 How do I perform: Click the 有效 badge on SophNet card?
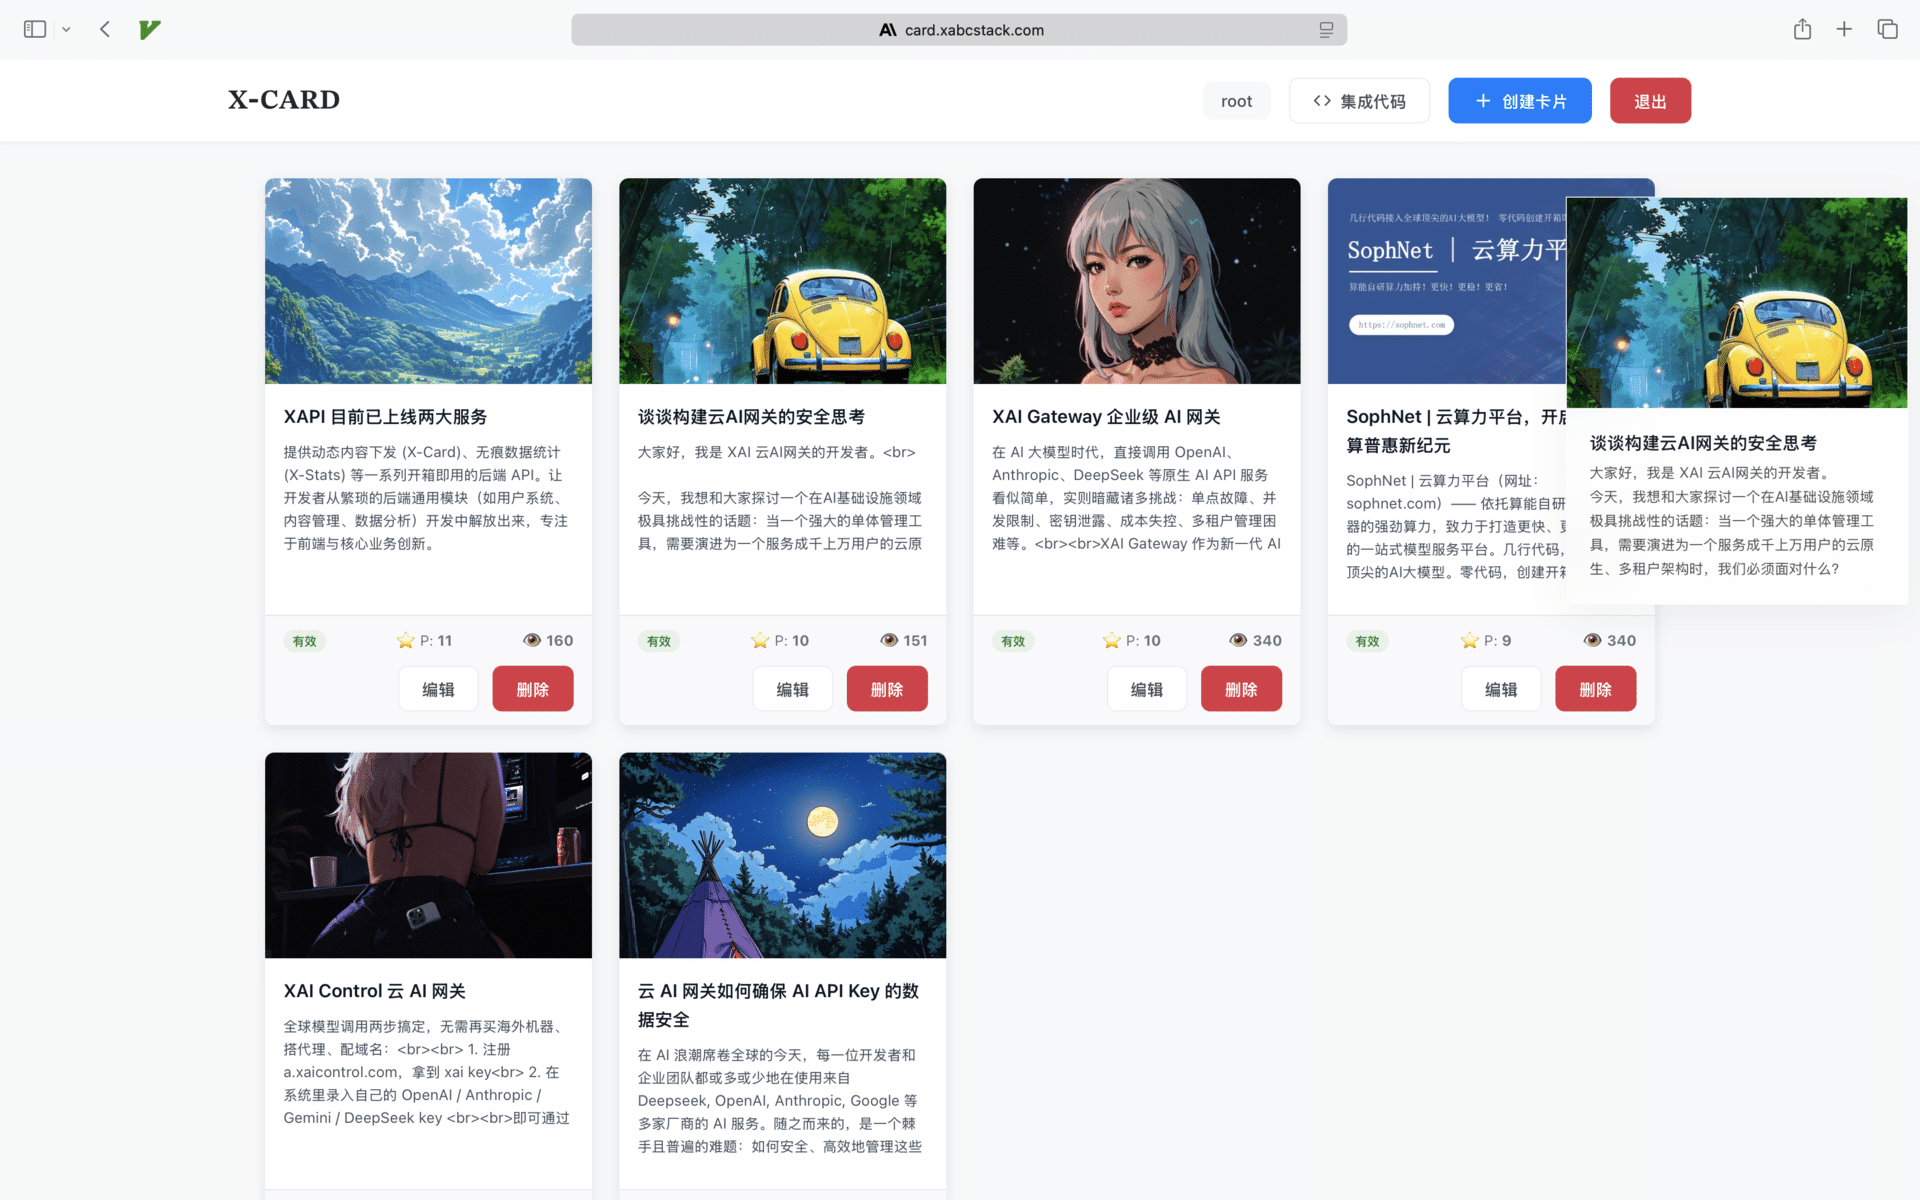click(x=1367, y=641)
